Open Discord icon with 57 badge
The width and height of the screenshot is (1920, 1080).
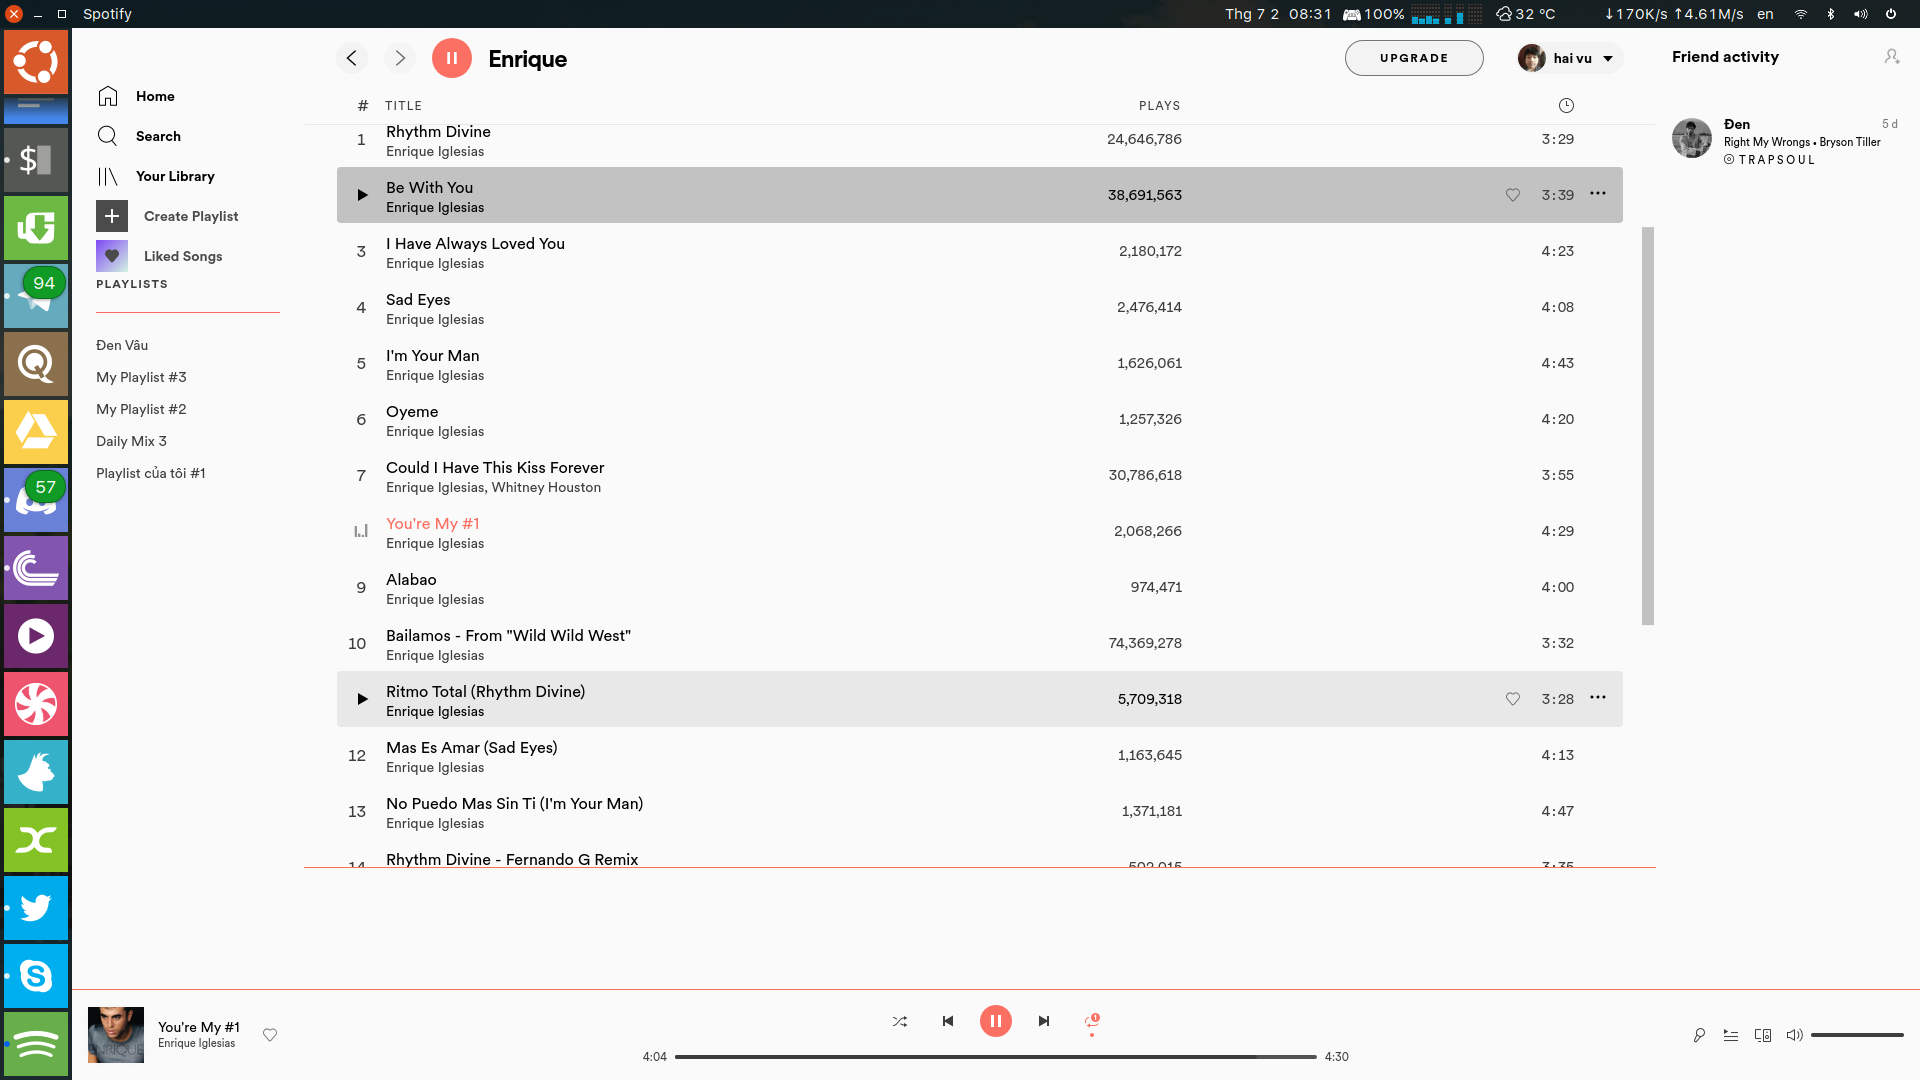pos(36,500)
